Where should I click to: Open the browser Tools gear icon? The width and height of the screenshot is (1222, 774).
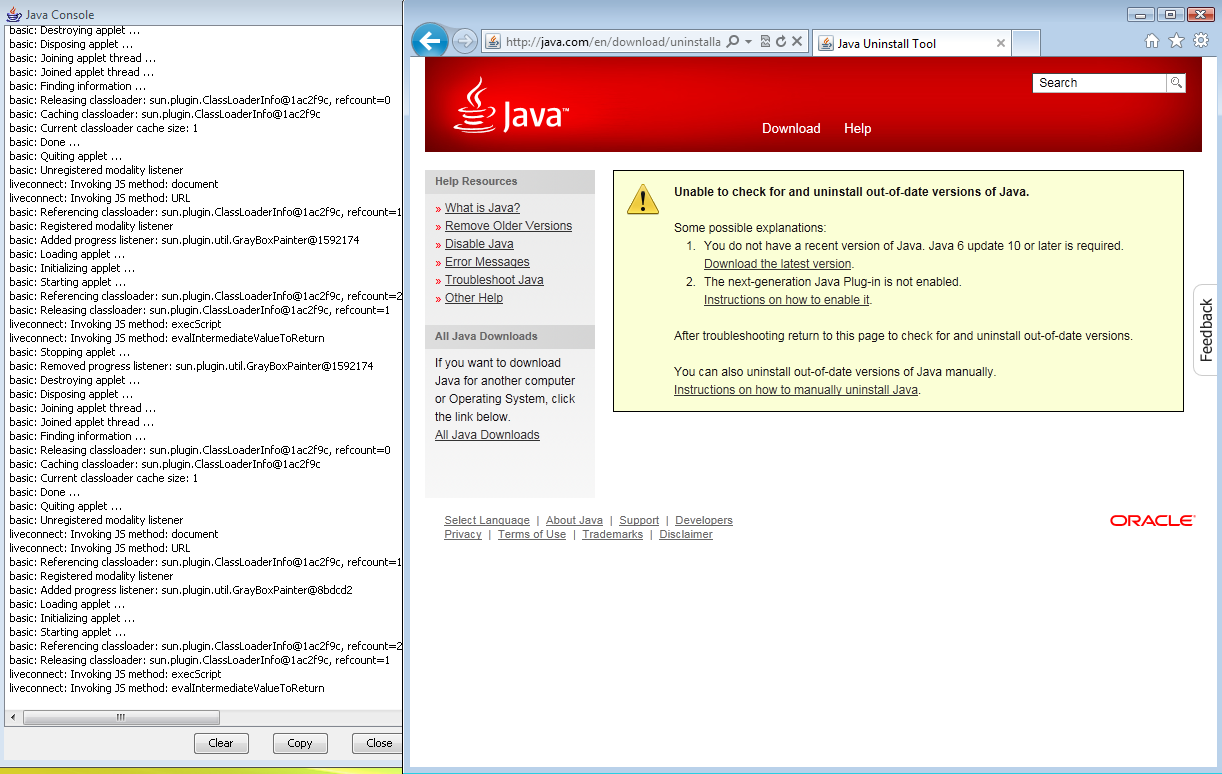[1201, 41]
